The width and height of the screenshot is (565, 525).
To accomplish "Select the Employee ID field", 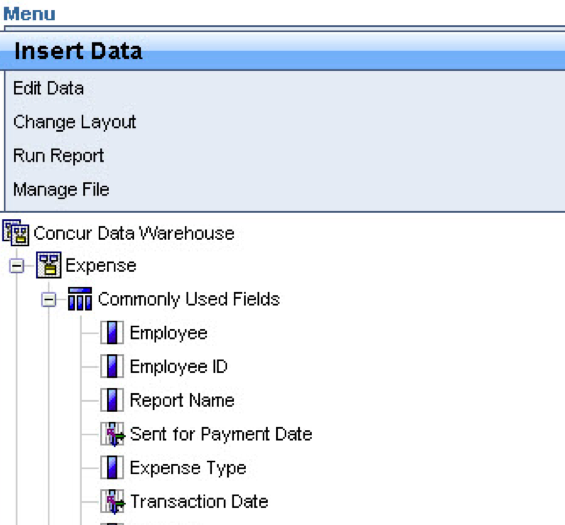I will coord(179,367).
